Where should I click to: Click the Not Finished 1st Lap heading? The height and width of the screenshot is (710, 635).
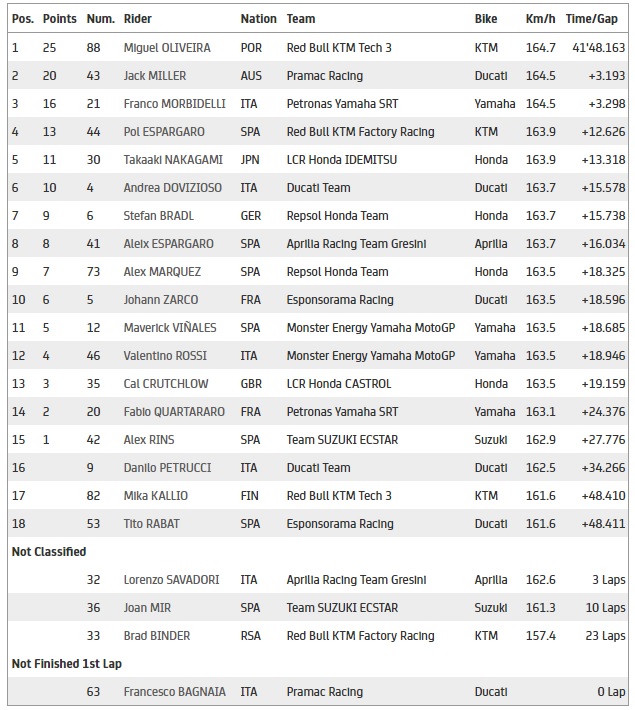pyautogui.click(x=66, y=664)
